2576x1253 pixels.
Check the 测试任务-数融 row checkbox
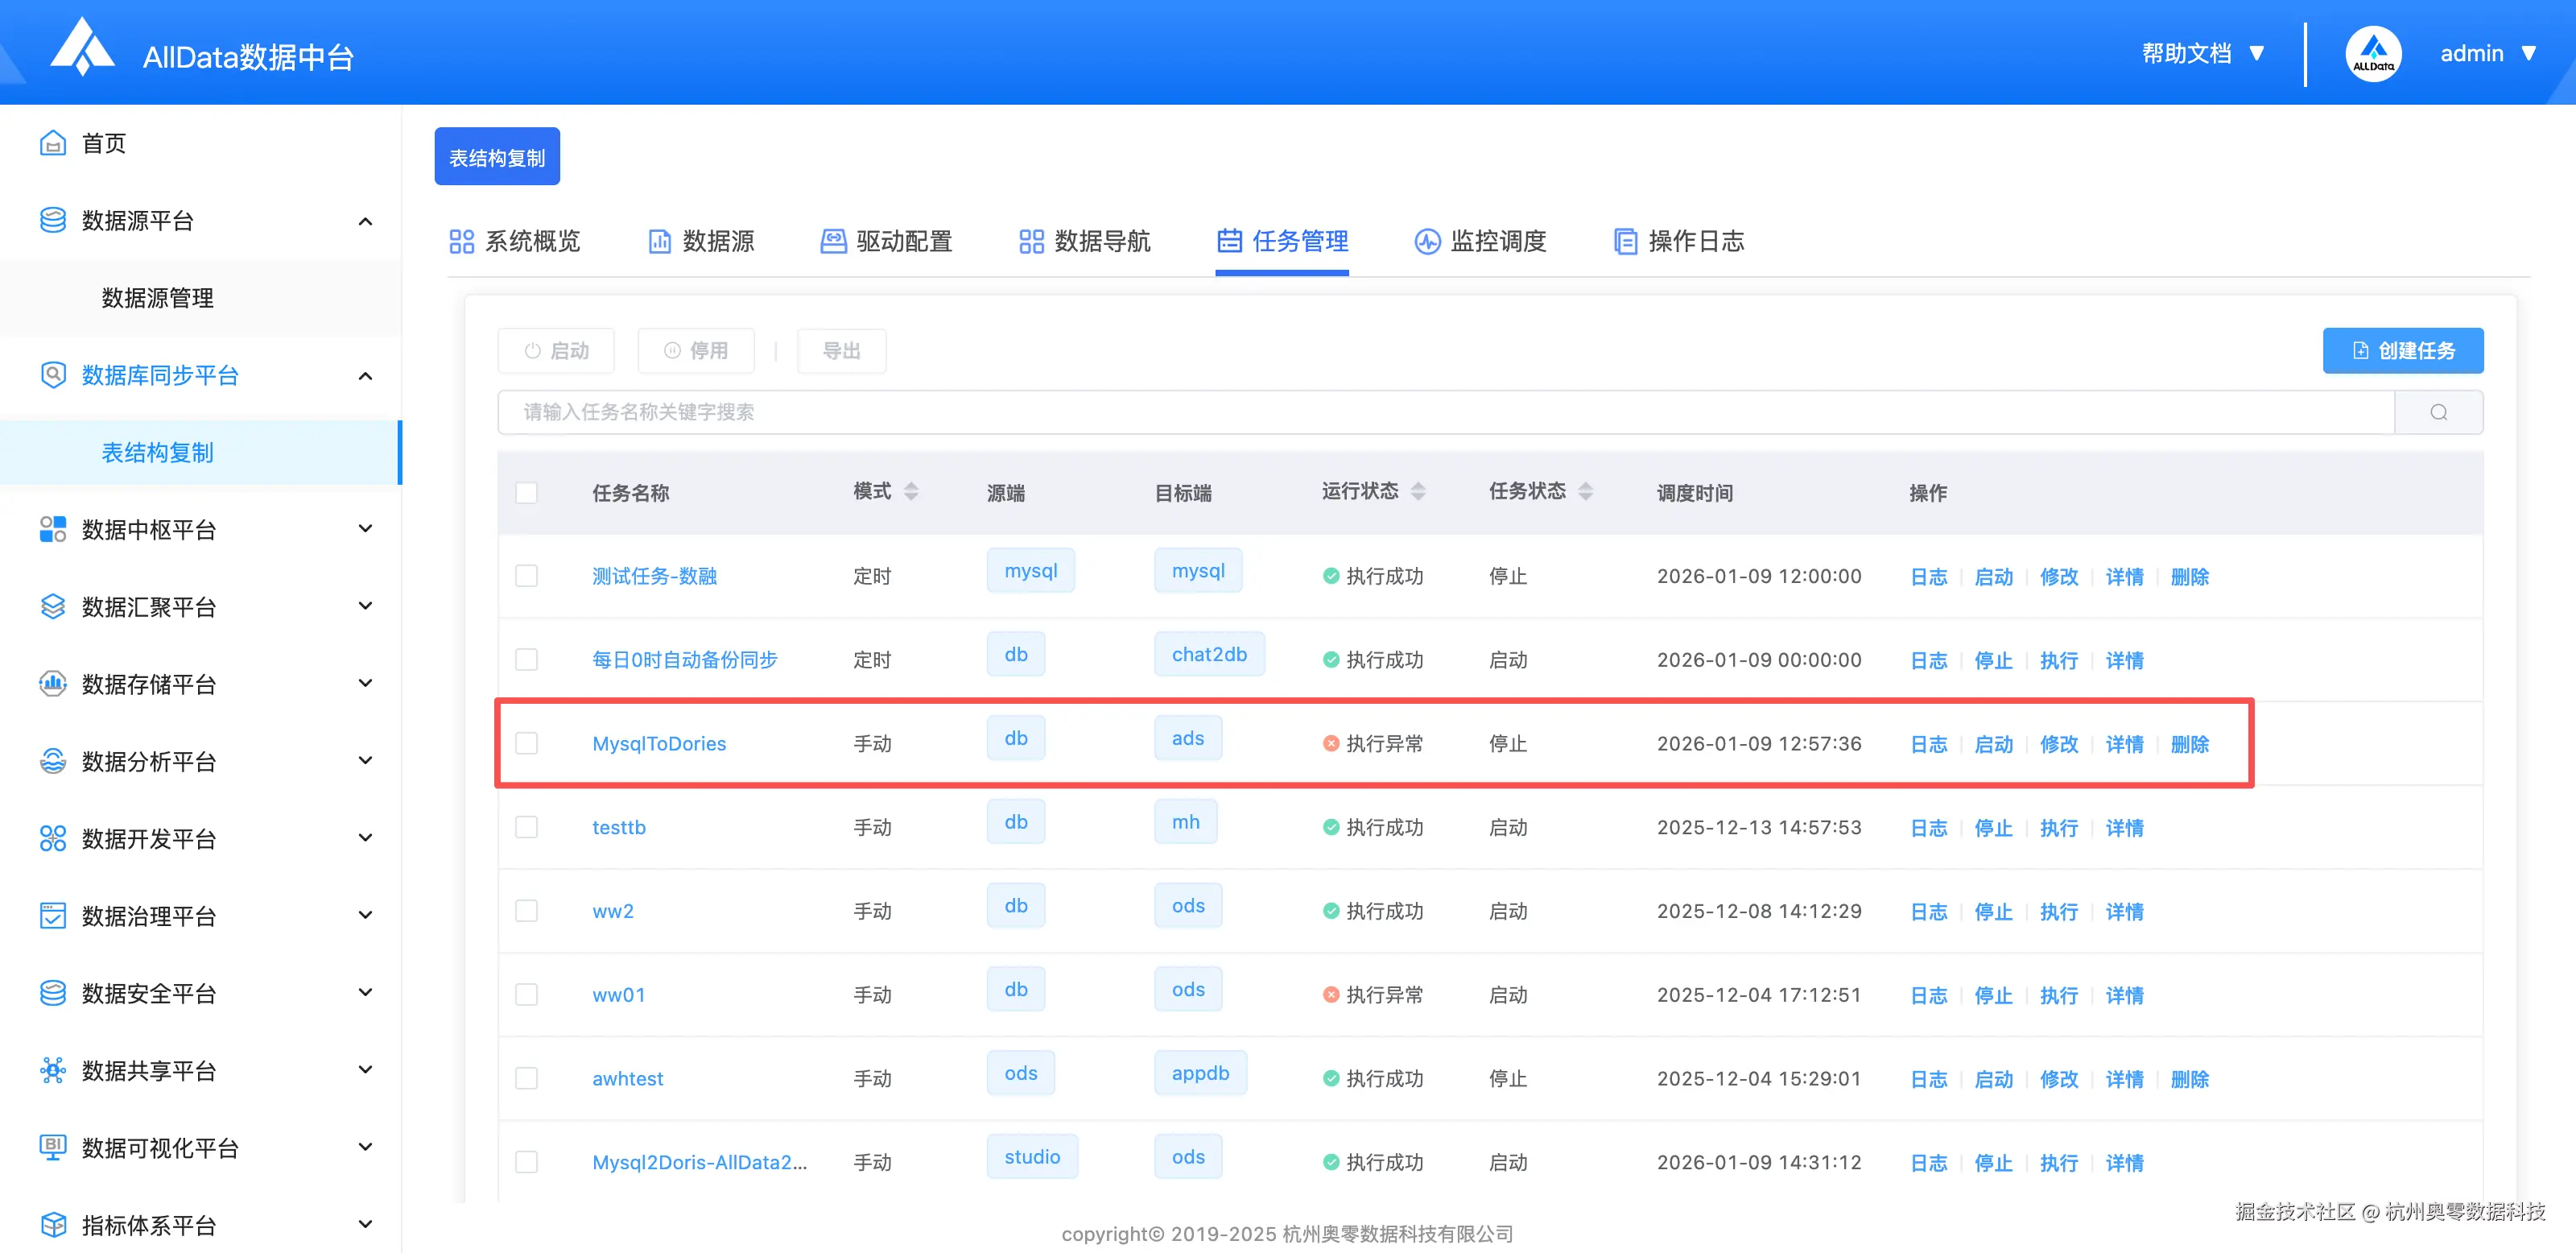tap(526, 576)
